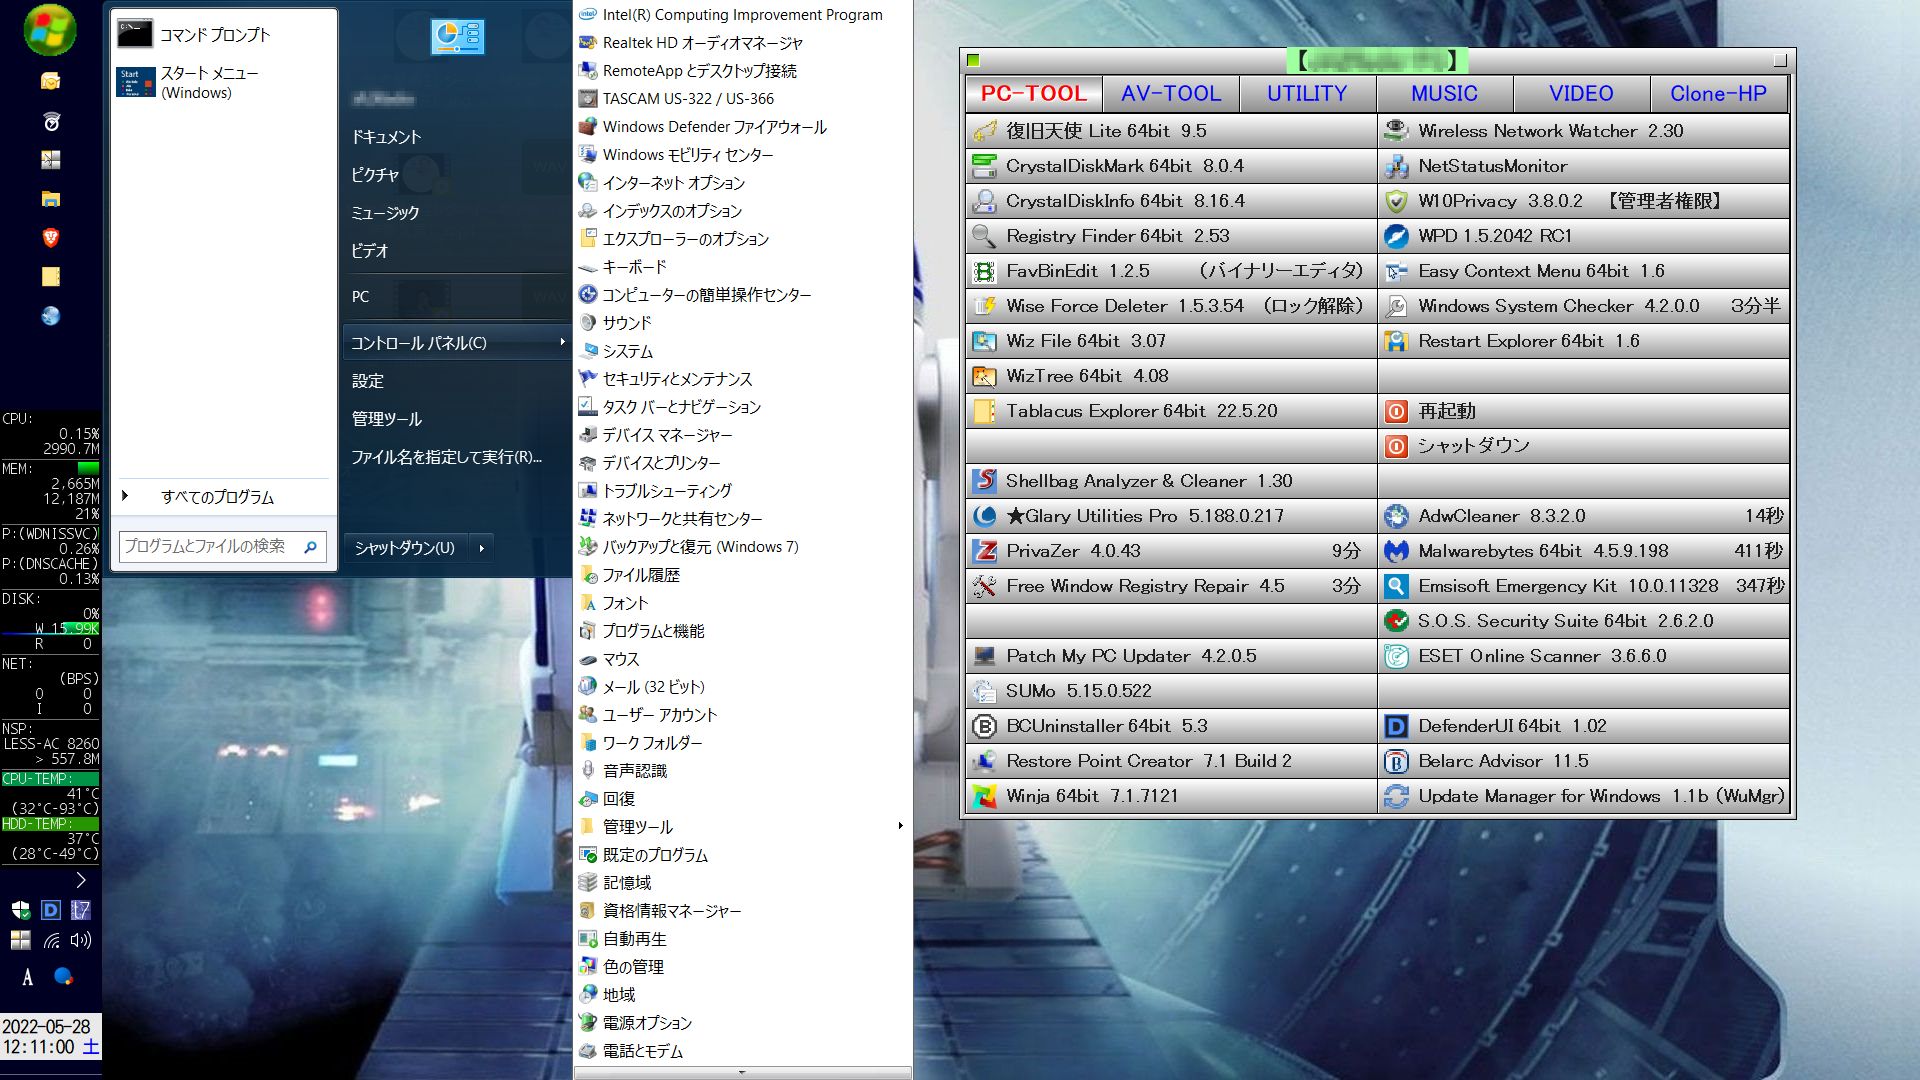Click the PrivaZer icon
Screen dimensions: 1920x1080
pyautogui.click(x=985, y=551)
